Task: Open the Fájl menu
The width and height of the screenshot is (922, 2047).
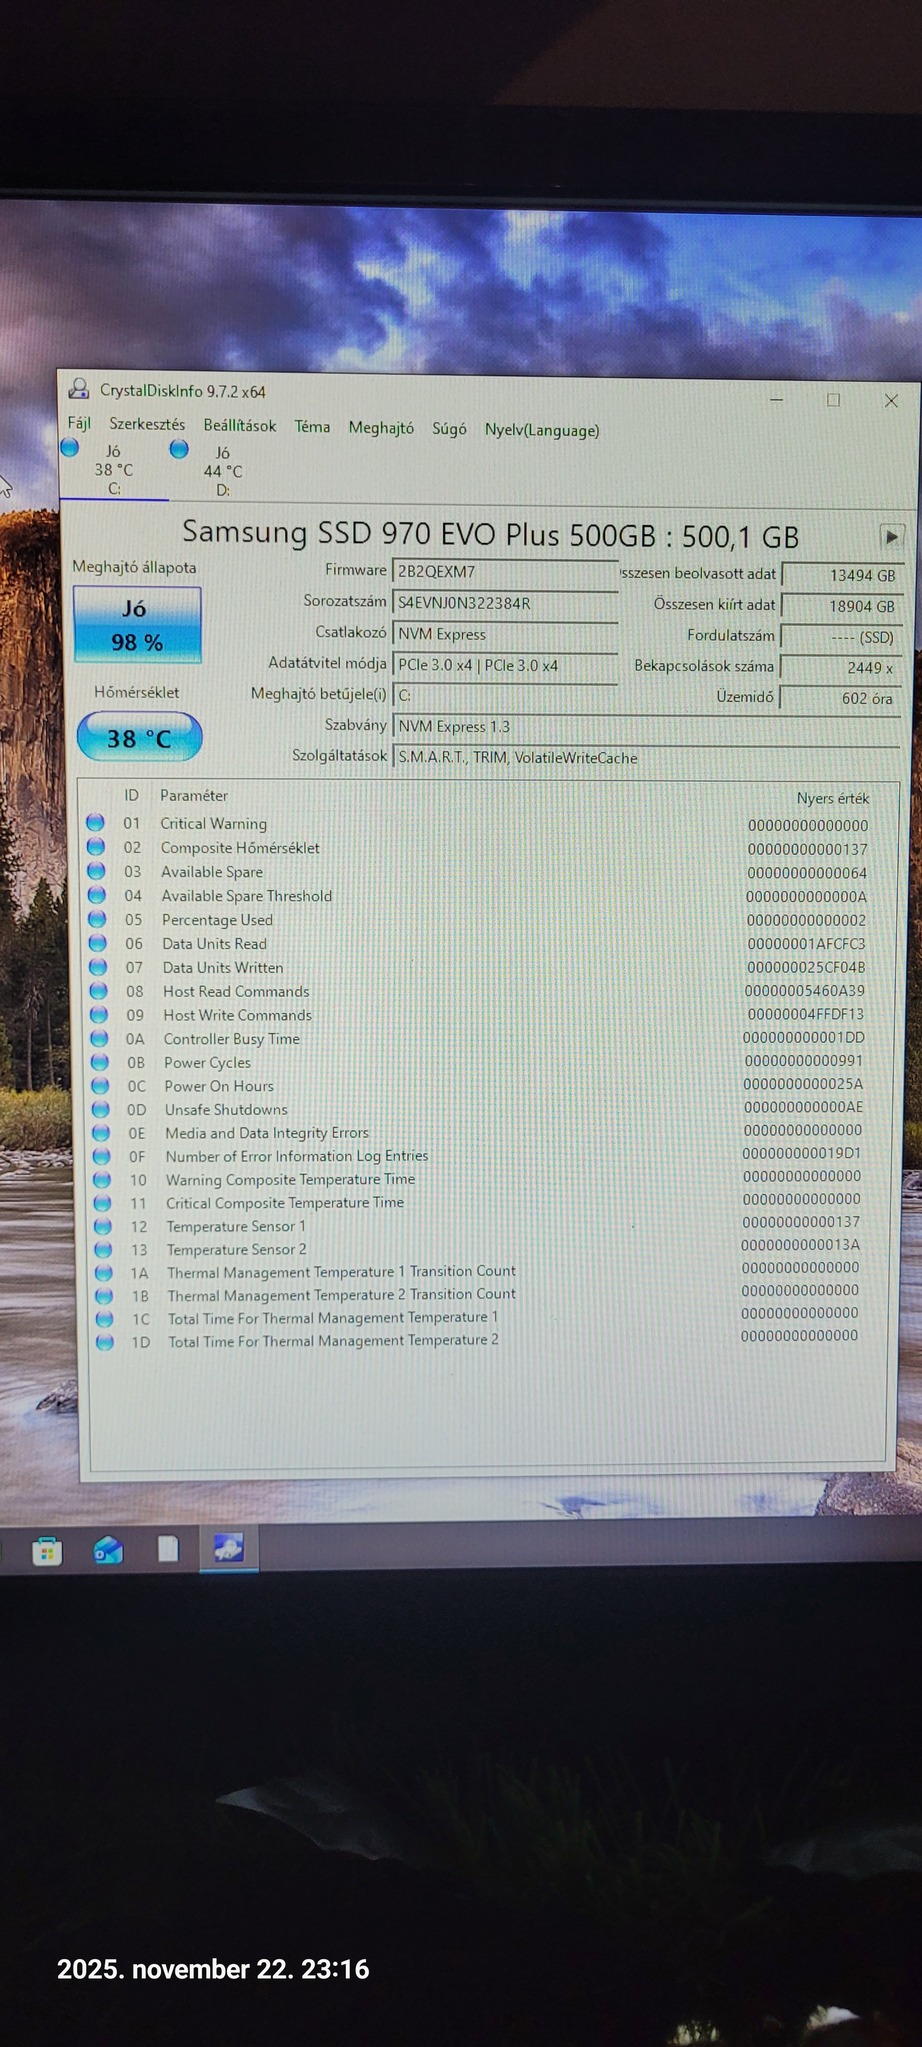Action: click(x=79, y=423)
